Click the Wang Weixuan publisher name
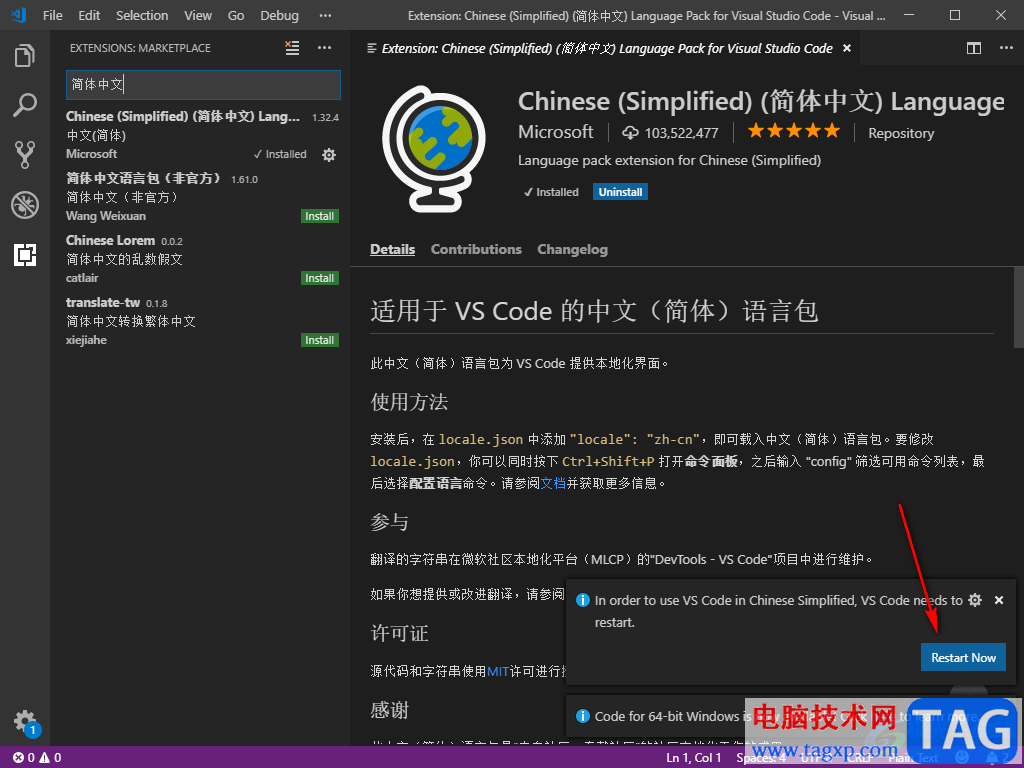This screenshot has height=768, width=1024. (106, 216)
